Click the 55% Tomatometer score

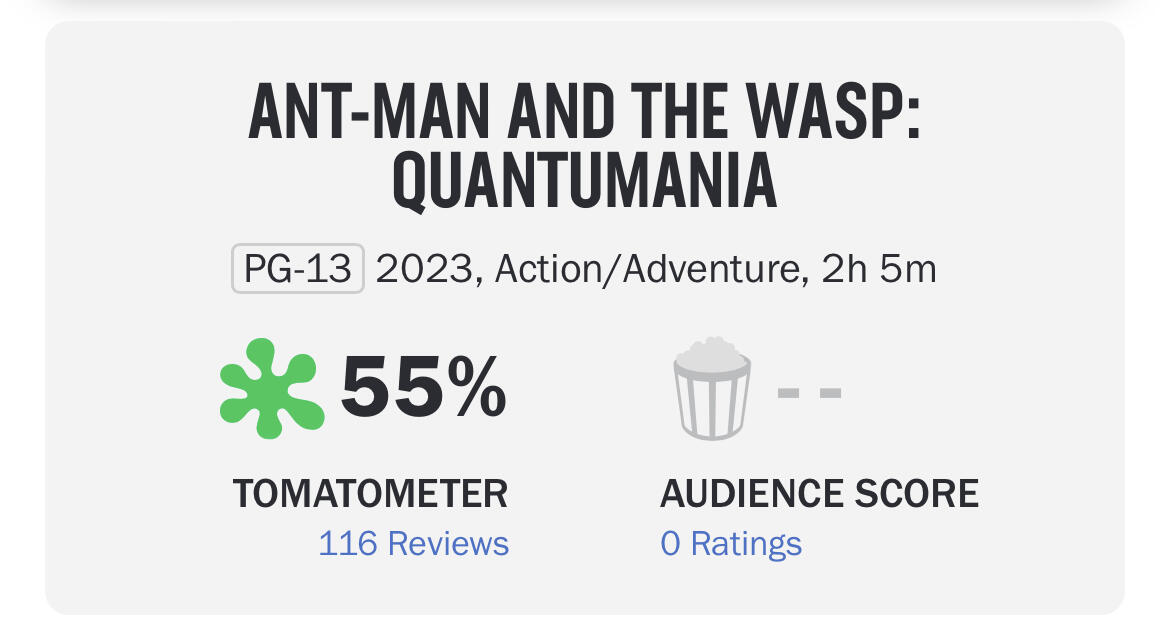click(423, 388)
